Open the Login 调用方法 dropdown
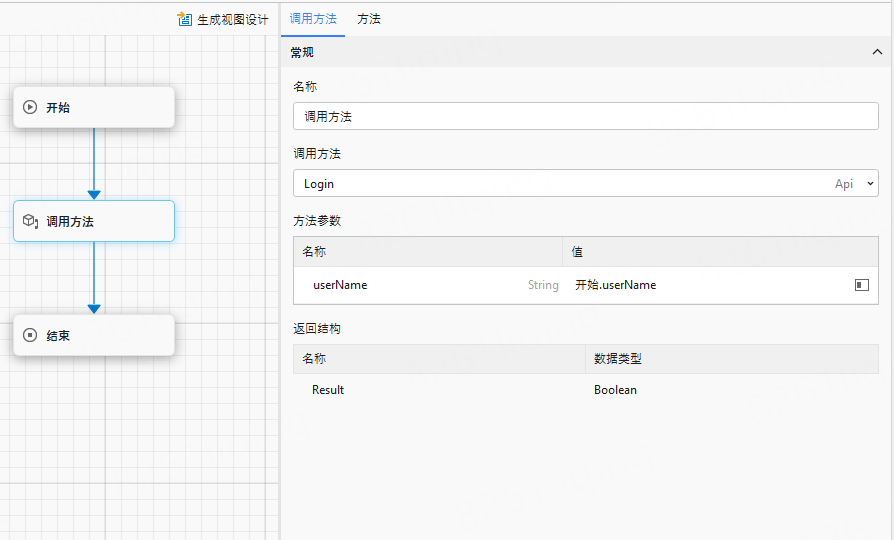Viewport: 894px width, 540px height. coord(560,184)
